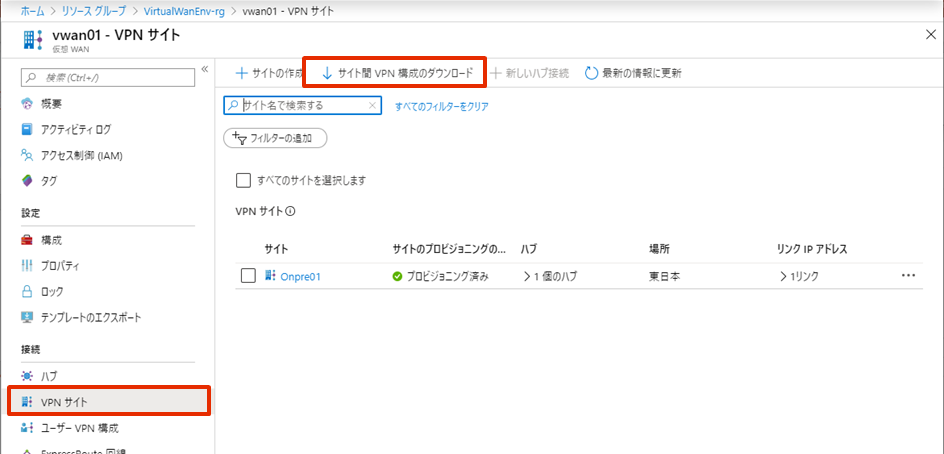Click the 東日本 location cell
Image resolution: width=944 pixels, height=454 pixels.
pos(665,277)
